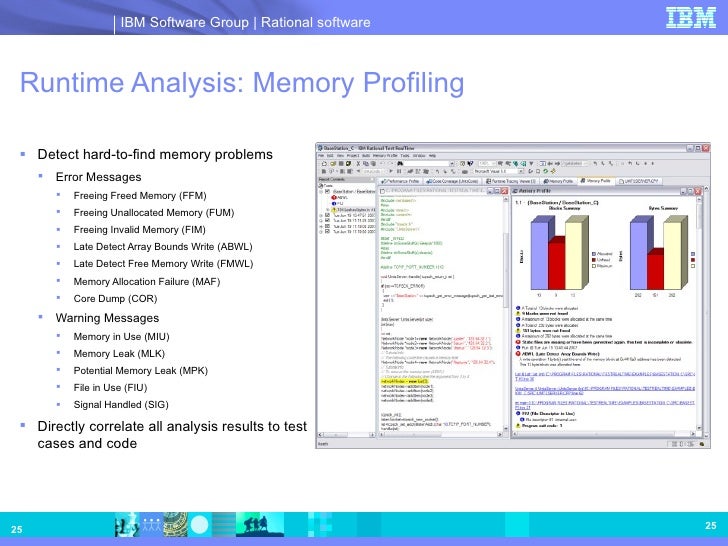Image resolution: width=728 pixels, height=546 pixels.
Task: Toggle the fourth Tue Jun report checkbox
Action: (x=327, y=231)
